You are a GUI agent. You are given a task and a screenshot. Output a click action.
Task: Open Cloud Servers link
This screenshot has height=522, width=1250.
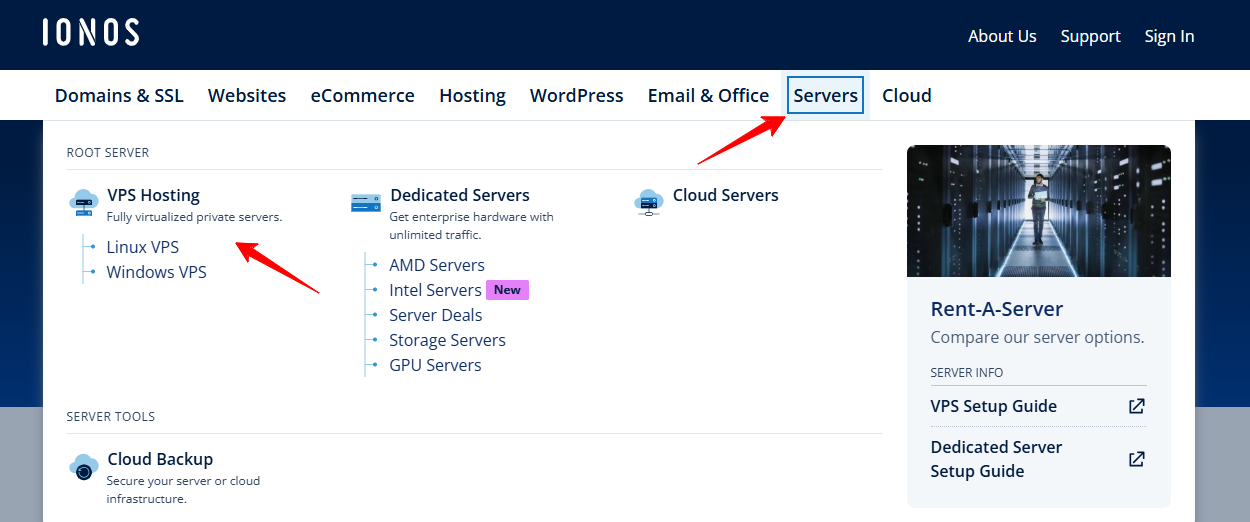(x=725, y=195)
